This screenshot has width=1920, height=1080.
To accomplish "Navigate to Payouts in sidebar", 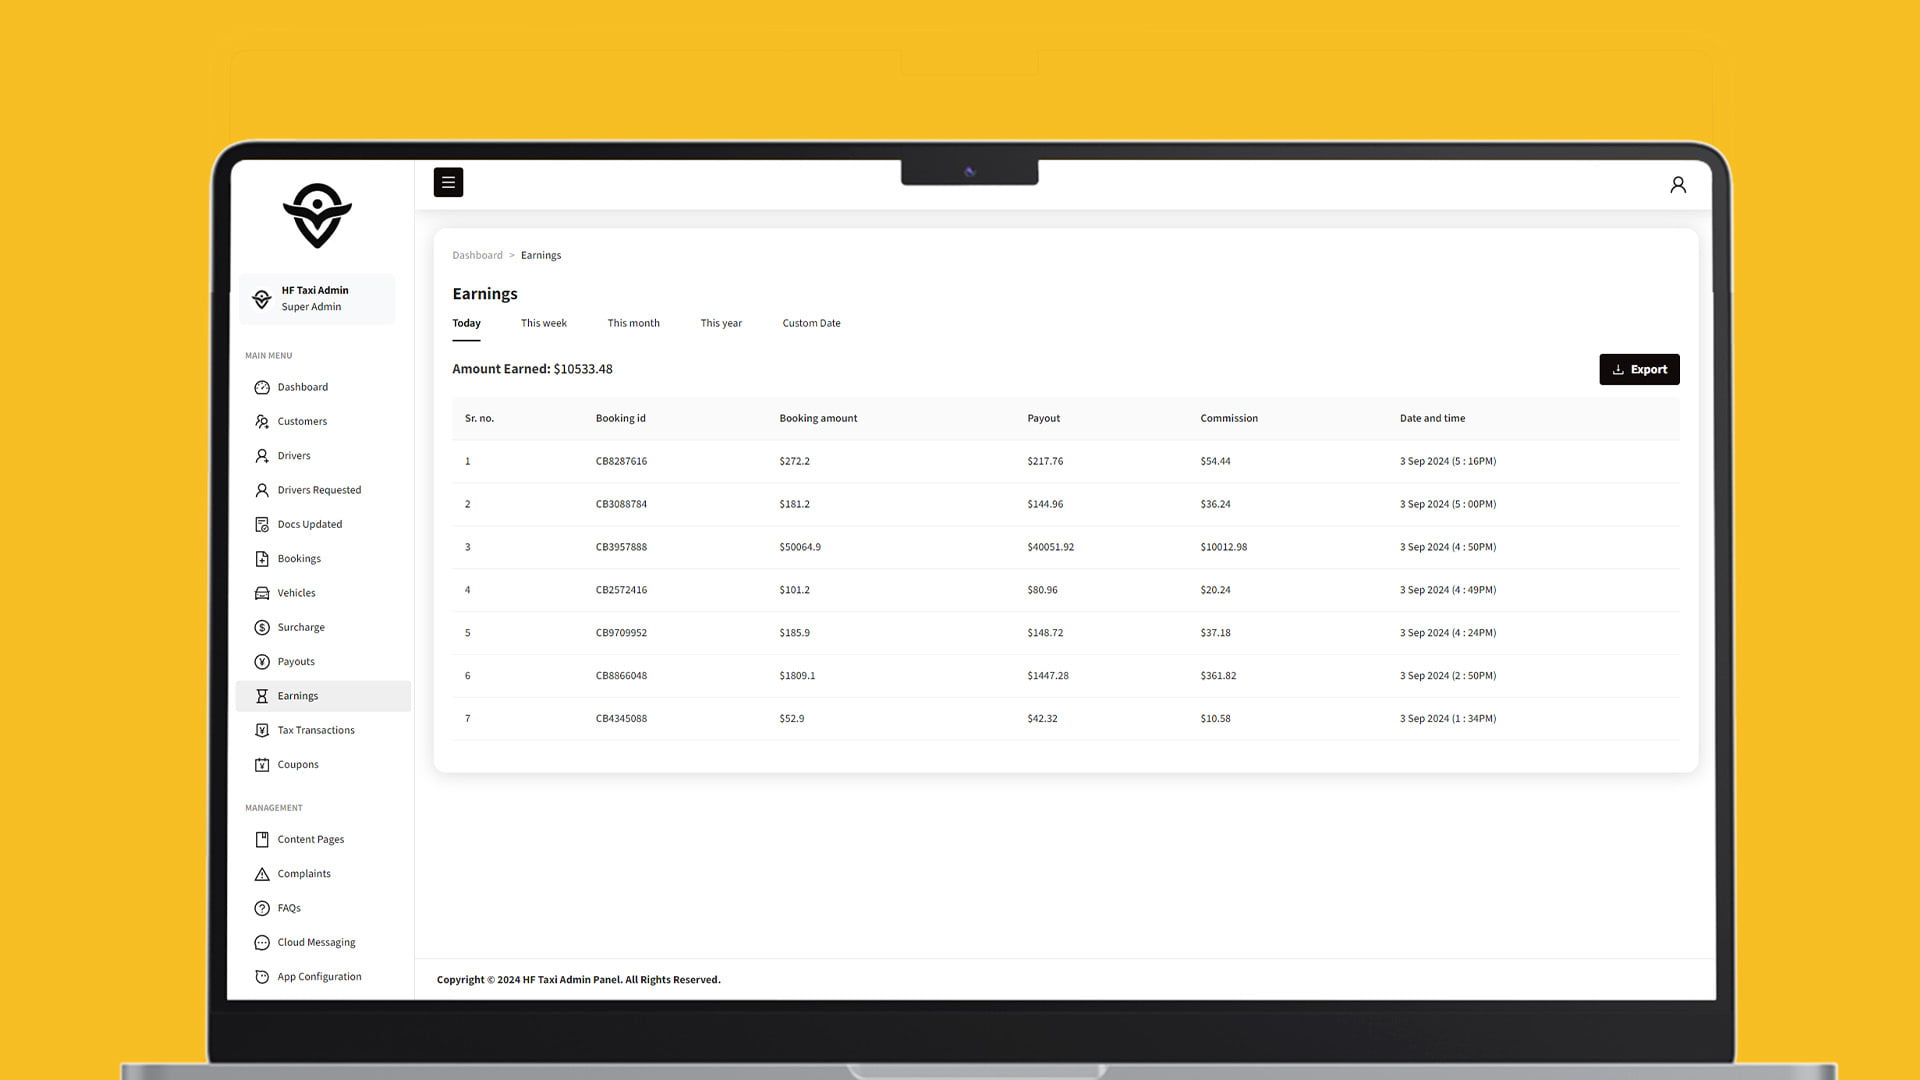I will tap(296, 662).
